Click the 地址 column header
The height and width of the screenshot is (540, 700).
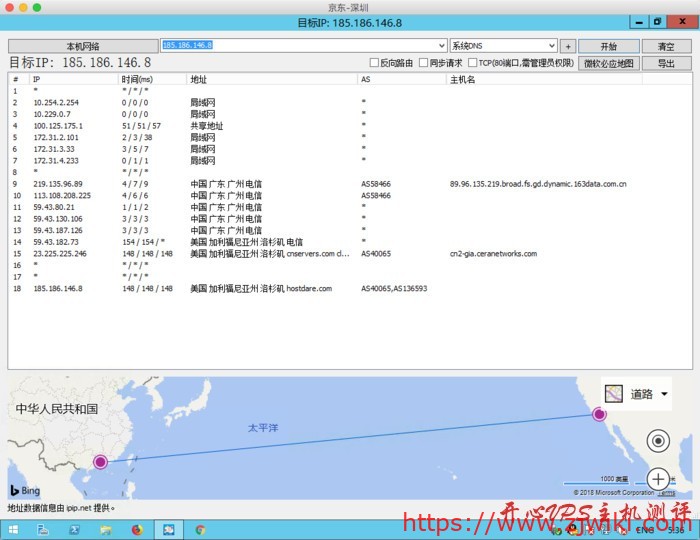click(x=272, y=79)
